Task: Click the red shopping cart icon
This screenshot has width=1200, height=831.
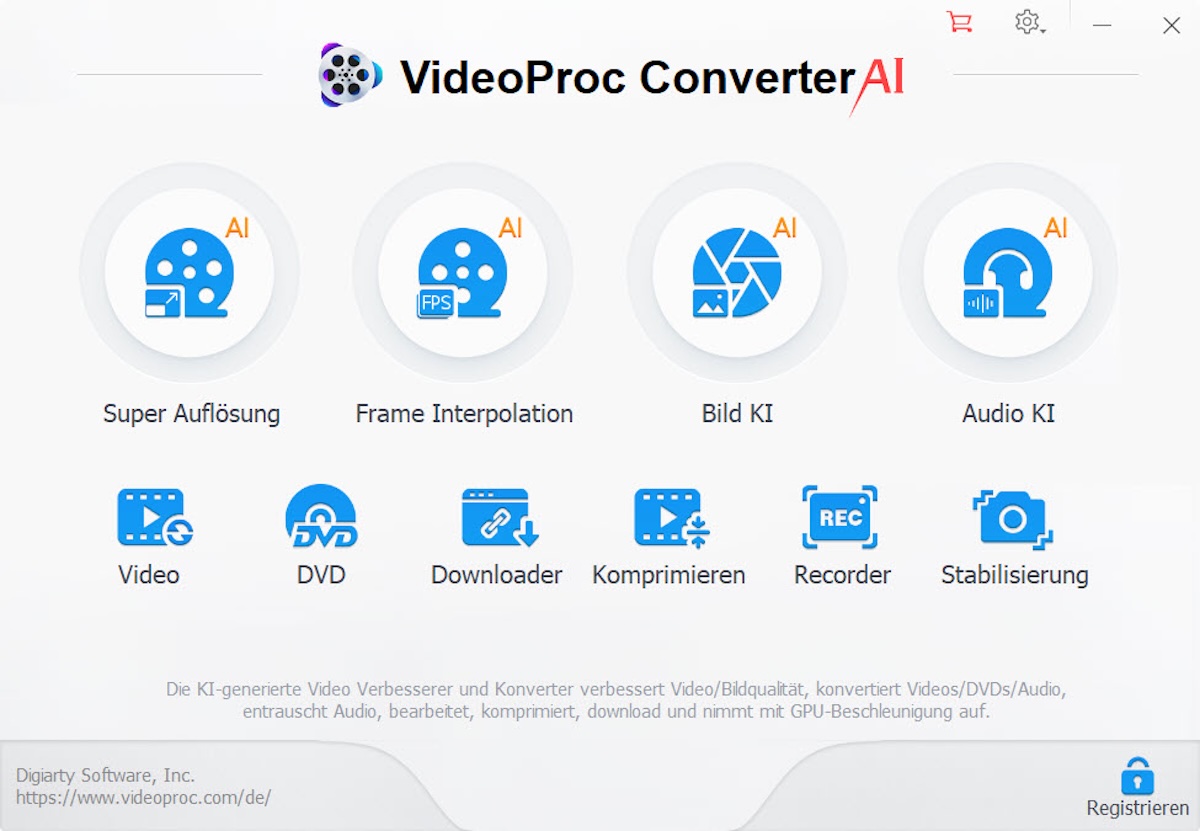Action: click(959, 23)
